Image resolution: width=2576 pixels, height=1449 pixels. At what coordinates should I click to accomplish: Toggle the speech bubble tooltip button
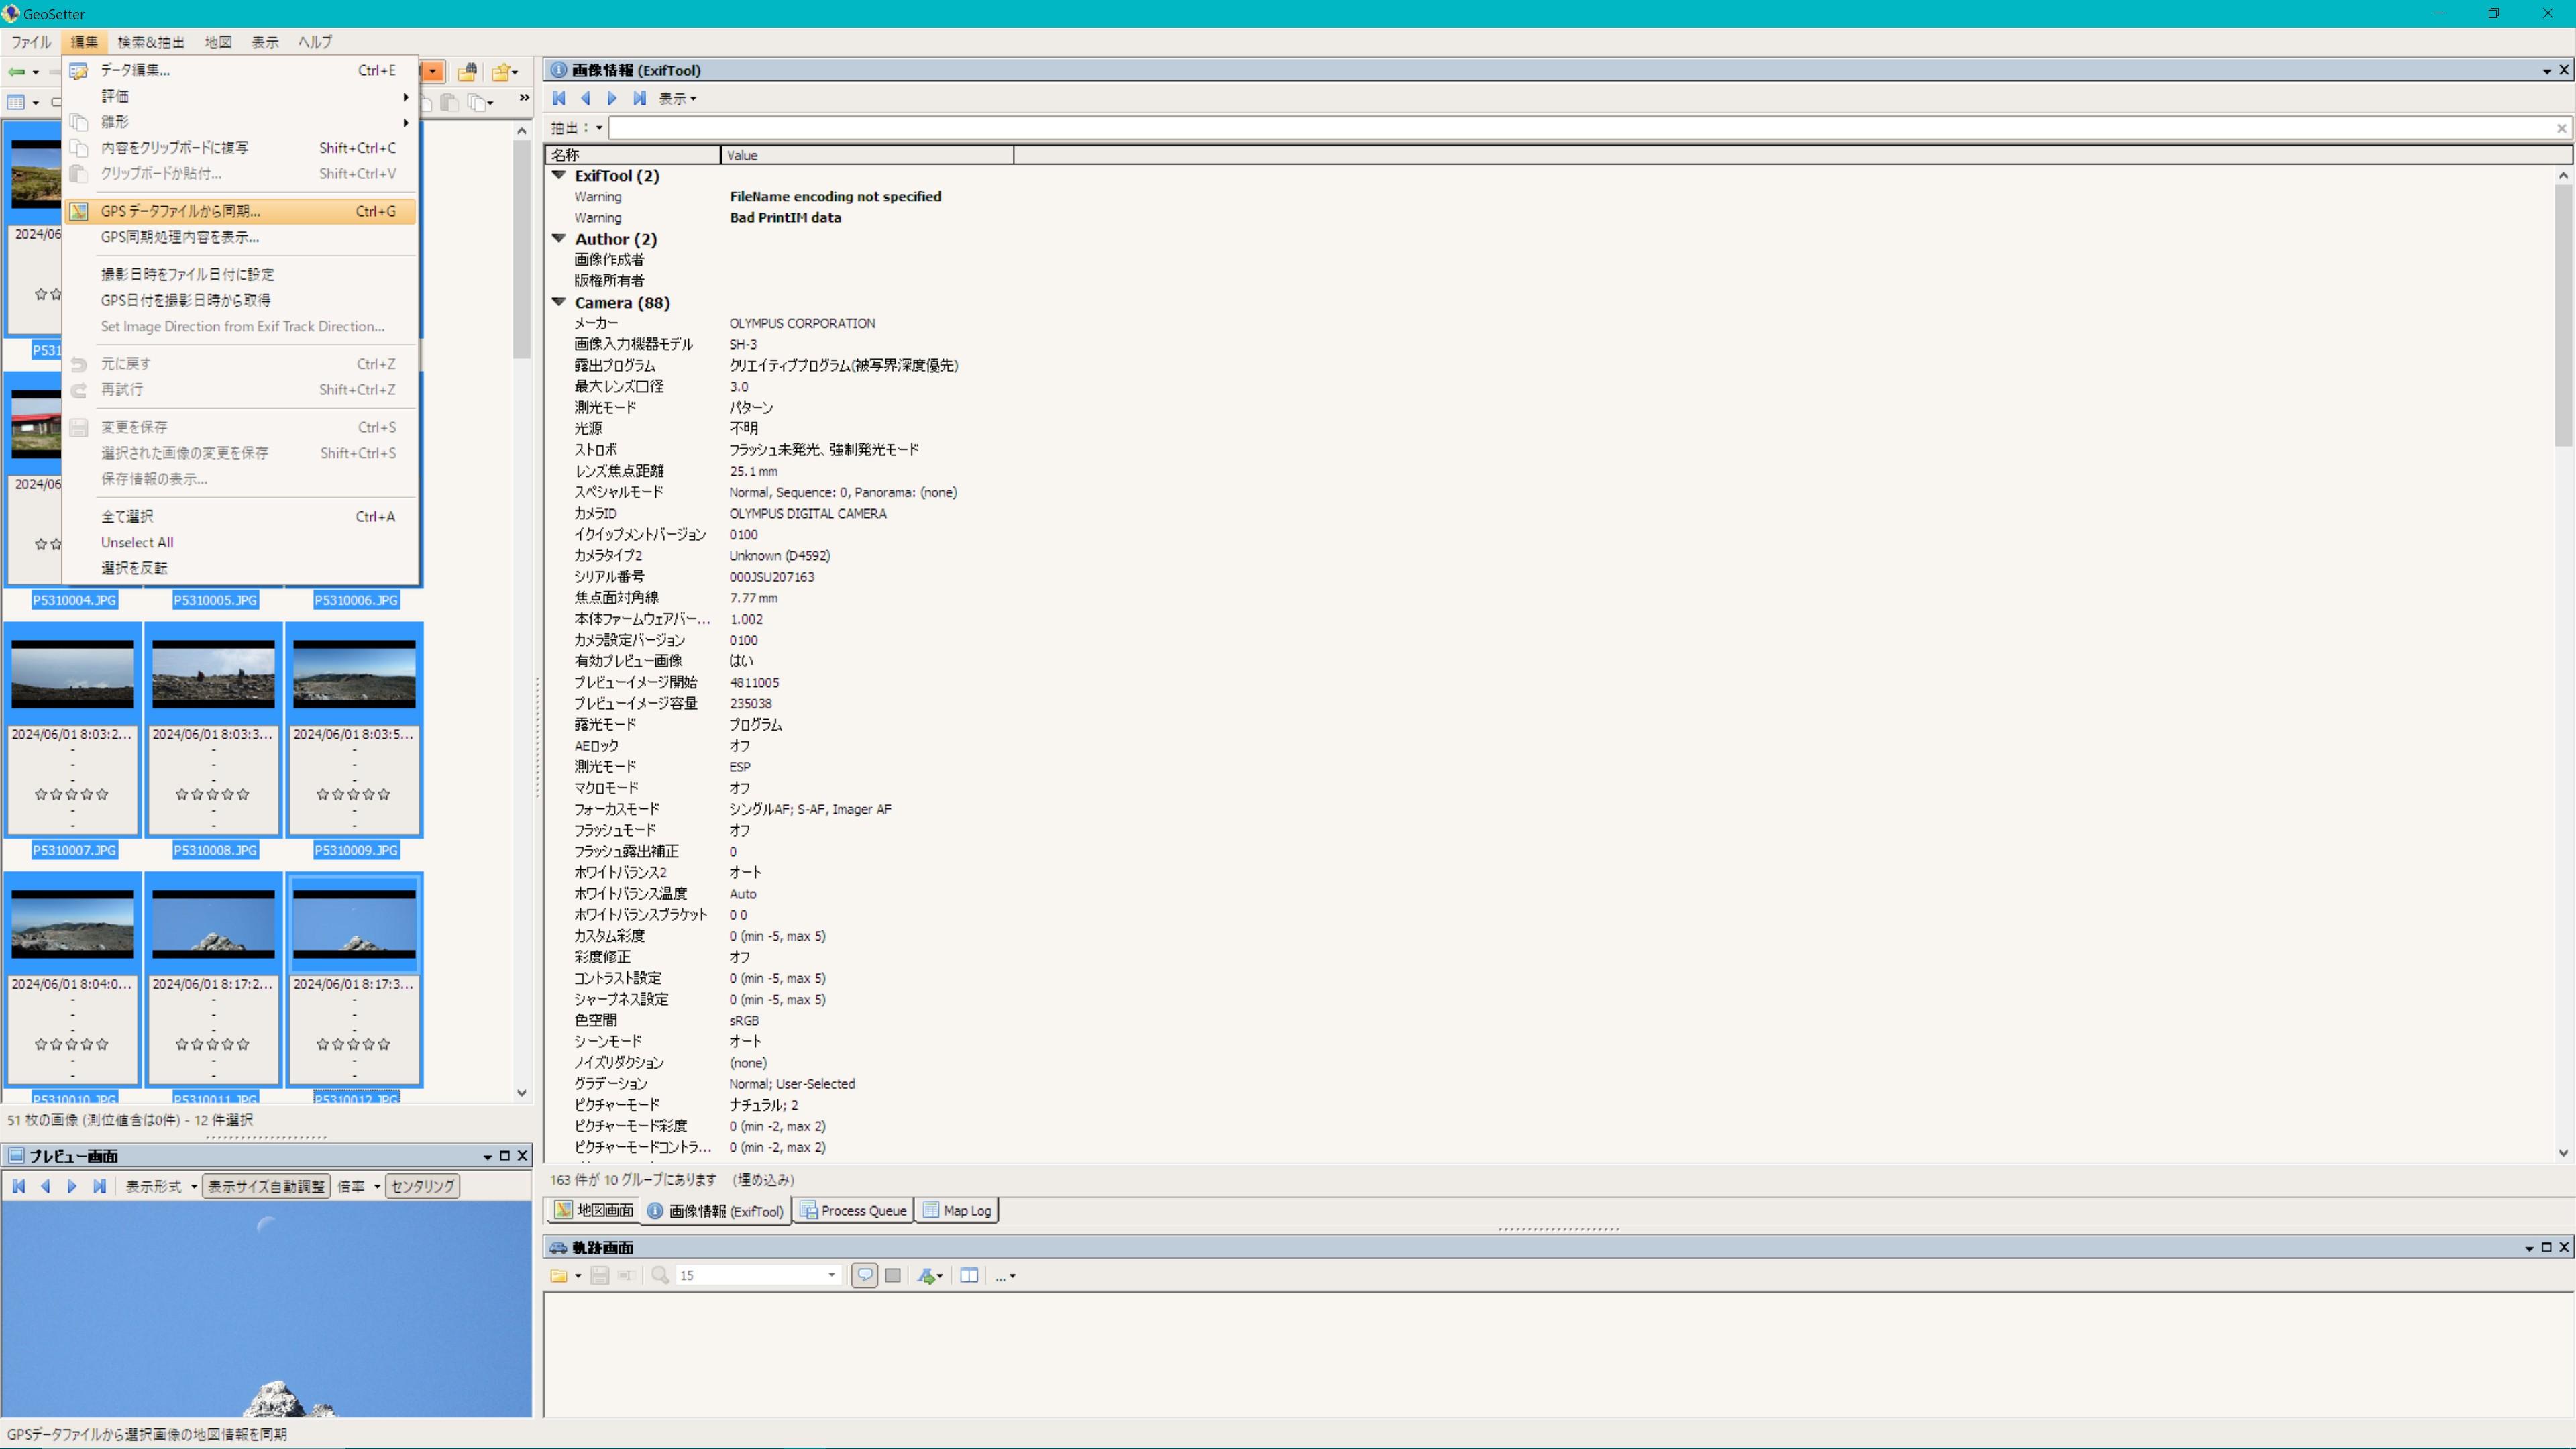tap(865, 1275)
